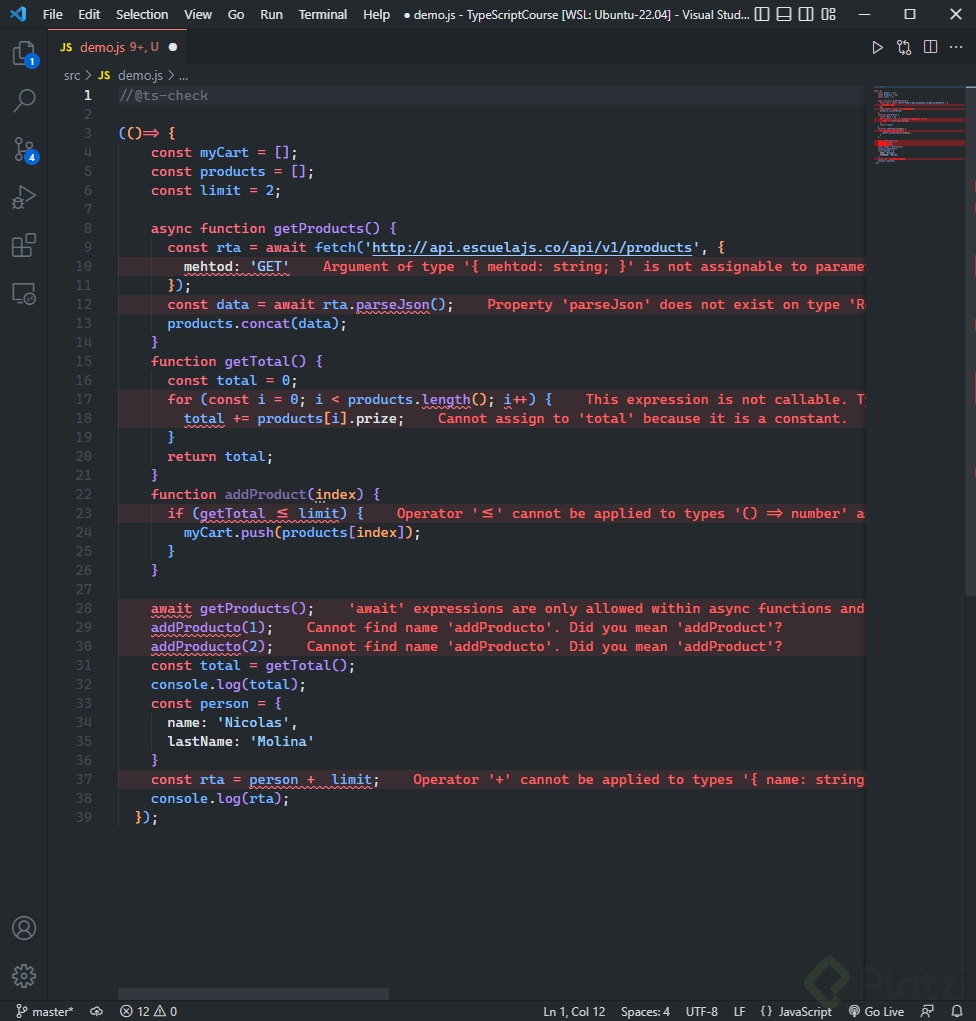Toggle the primary side bar layout icon
The height and width of the screenshot is (1021, 976).
pos(762,14)
